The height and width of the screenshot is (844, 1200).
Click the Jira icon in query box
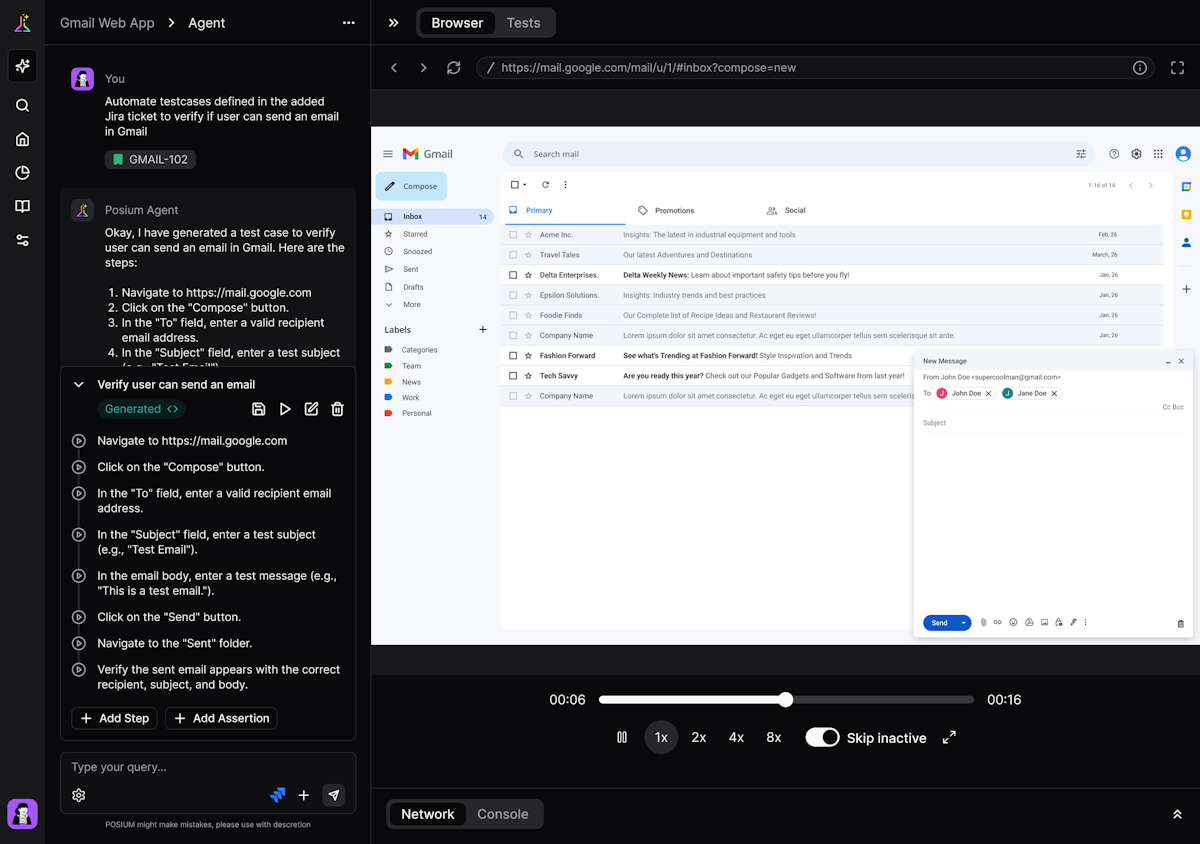click(278, 795)
